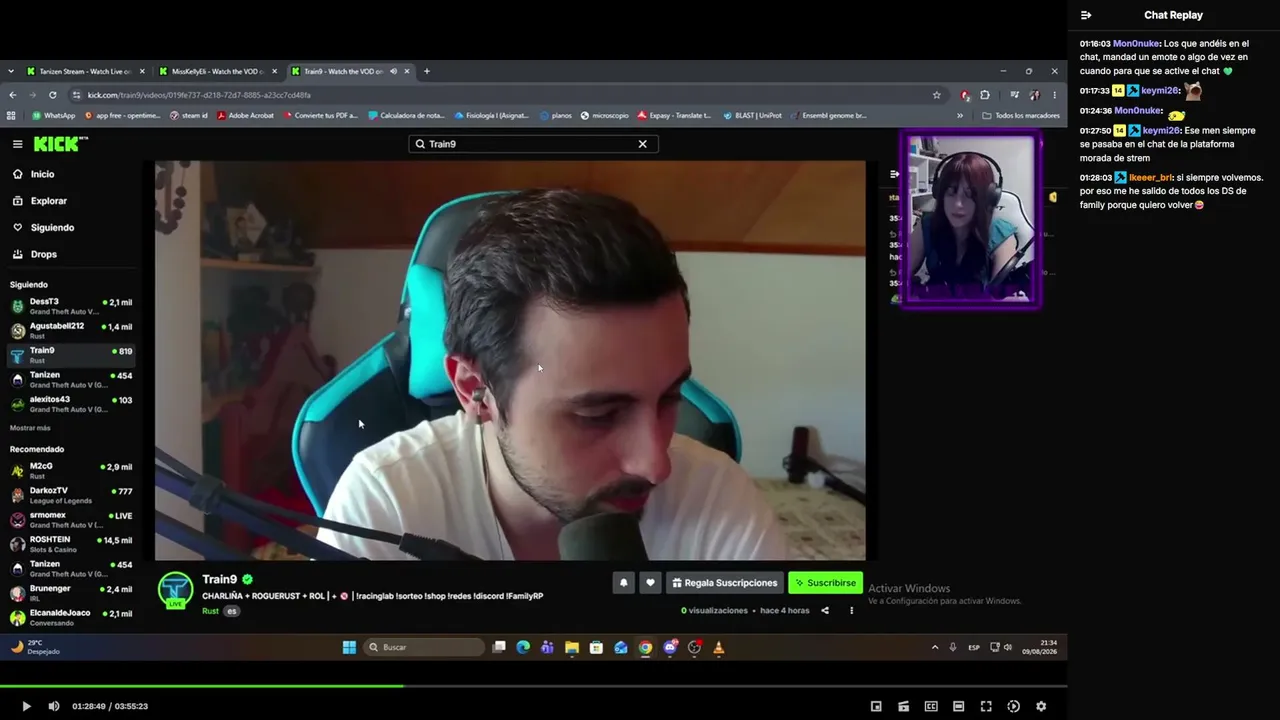The height and width of the screenshot is (720, 1280).
Task: Play the VOD with the outer player's play button
Action: pyautogui.click(x=26, y=706)
